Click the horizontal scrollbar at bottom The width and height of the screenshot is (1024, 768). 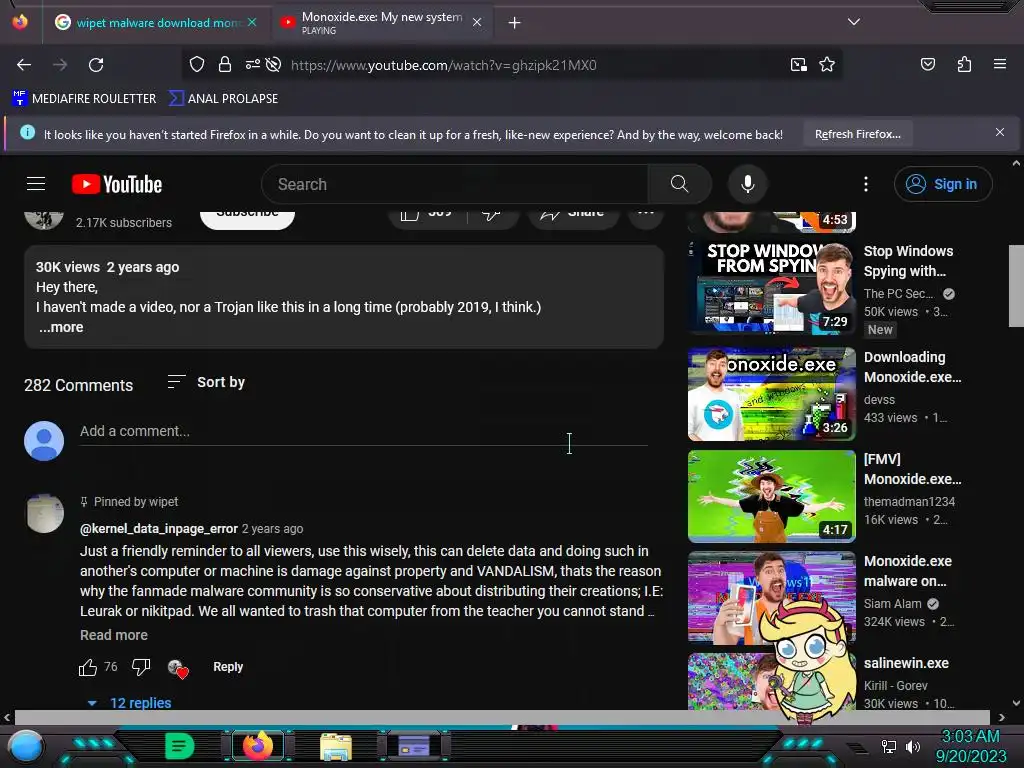(x=502, y=717)
